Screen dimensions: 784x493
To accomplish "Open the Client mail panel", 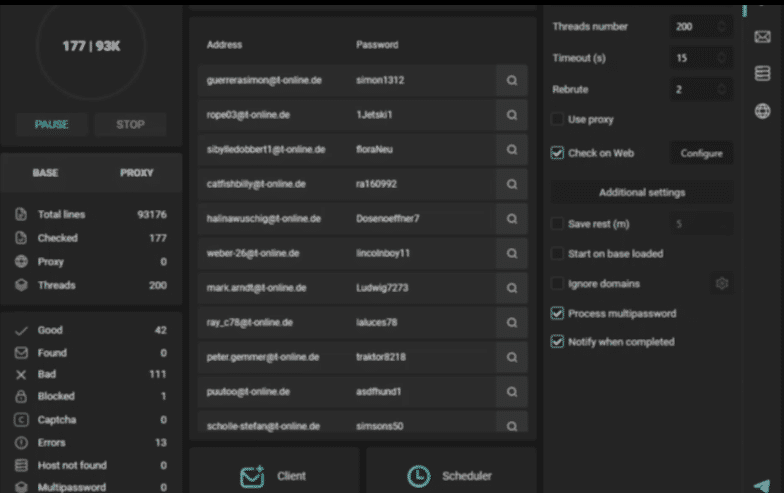I will click(273, 476).
